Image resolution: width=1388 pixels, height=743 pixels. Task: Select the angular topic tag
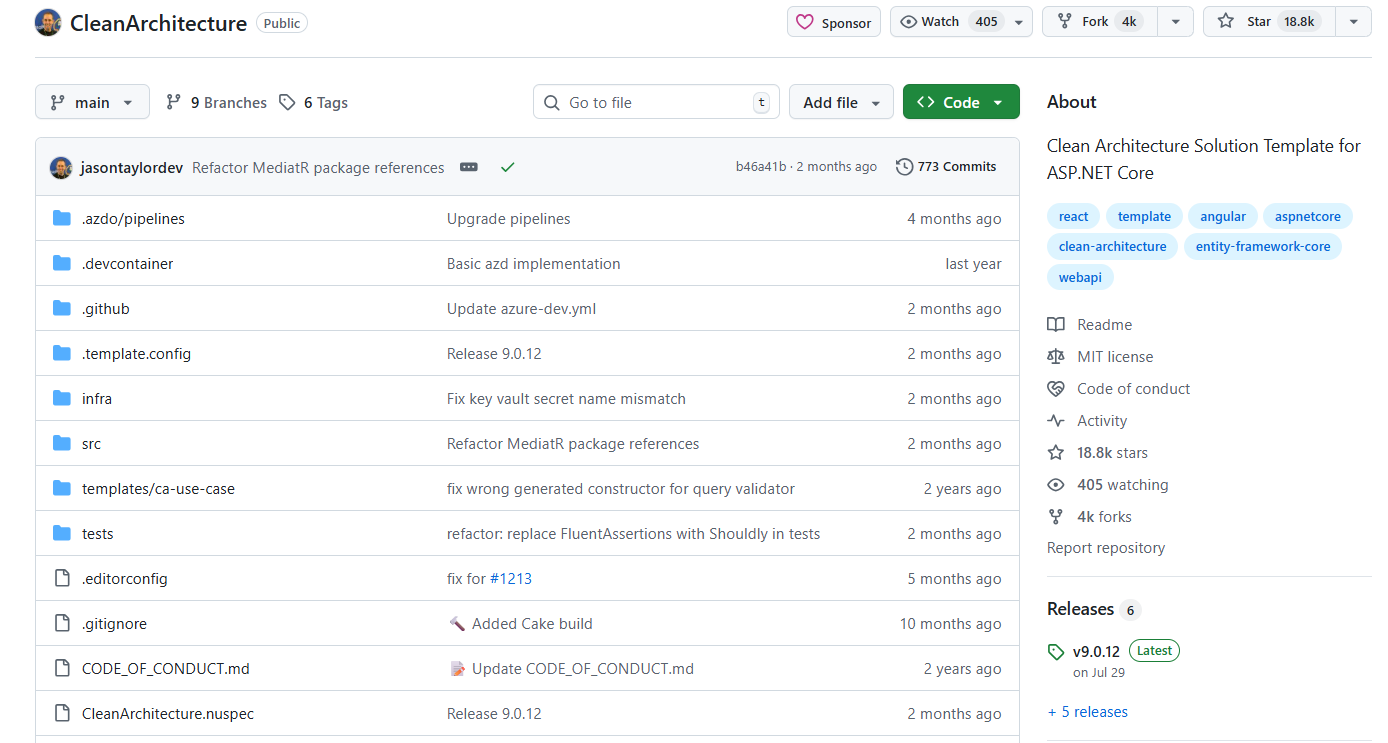click(x=1223, y=216)
